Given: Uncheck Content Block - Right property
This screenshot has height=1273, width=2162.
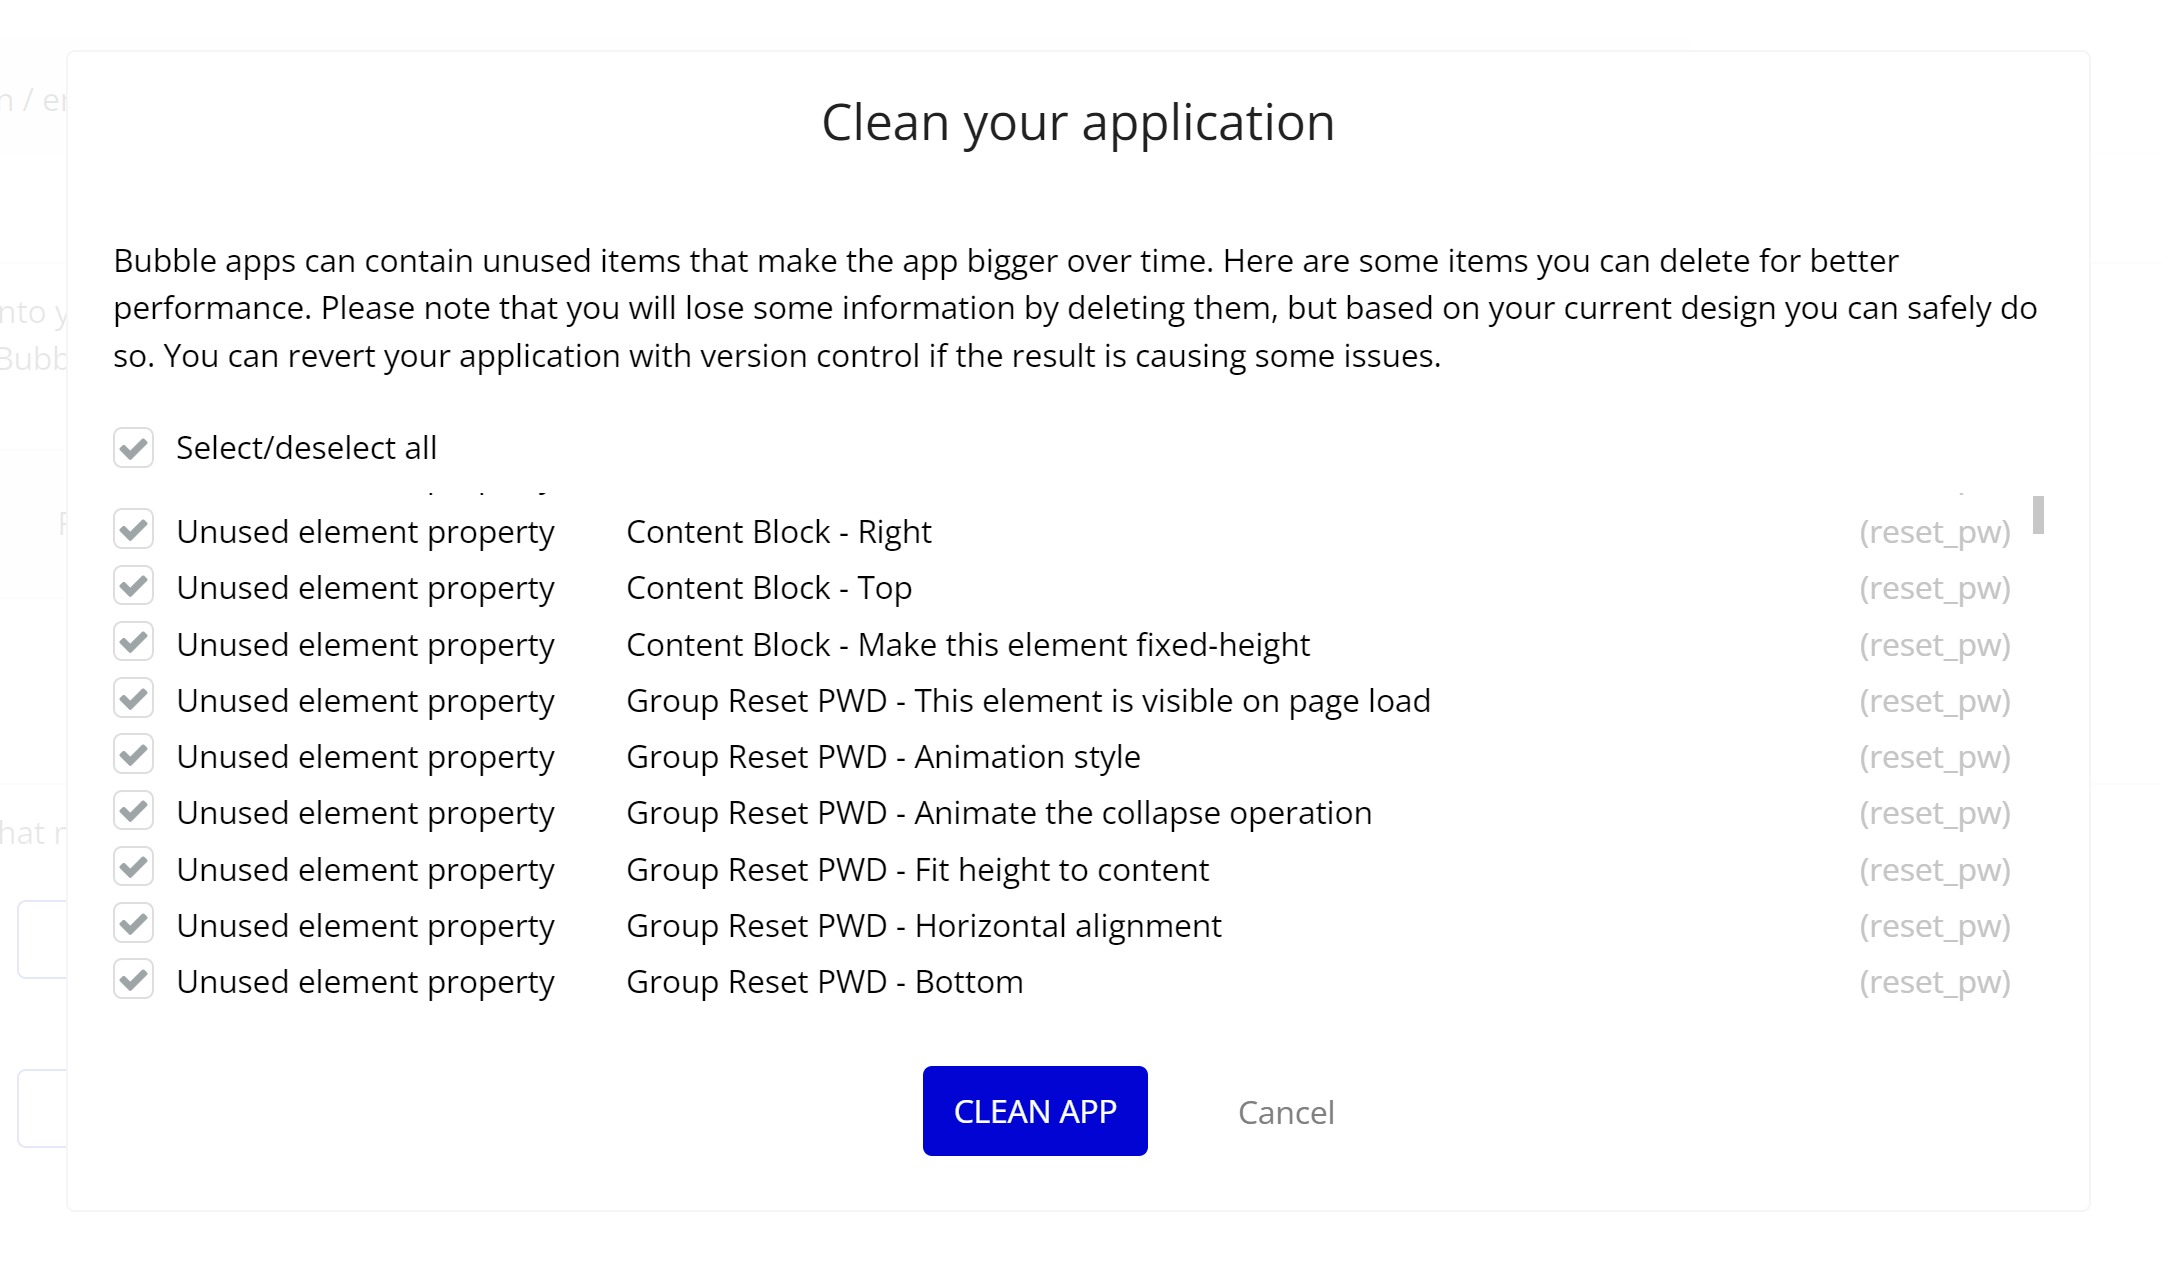Looking at the screenshot, I should tap(133, 530).
